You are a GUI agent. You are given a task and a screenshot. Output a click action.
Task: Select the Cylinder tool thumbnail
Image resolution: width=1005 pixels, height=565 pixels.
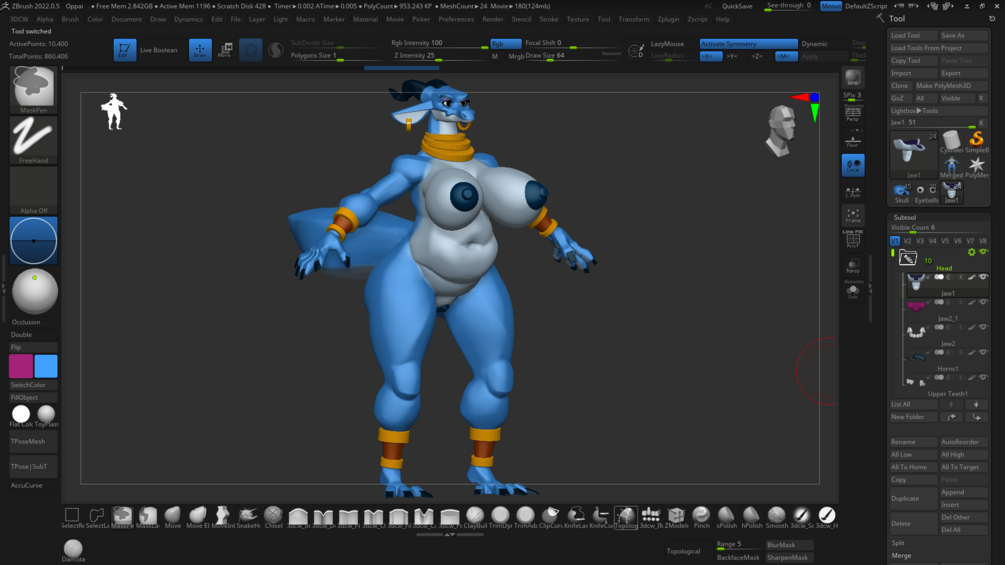click(951, 142)
